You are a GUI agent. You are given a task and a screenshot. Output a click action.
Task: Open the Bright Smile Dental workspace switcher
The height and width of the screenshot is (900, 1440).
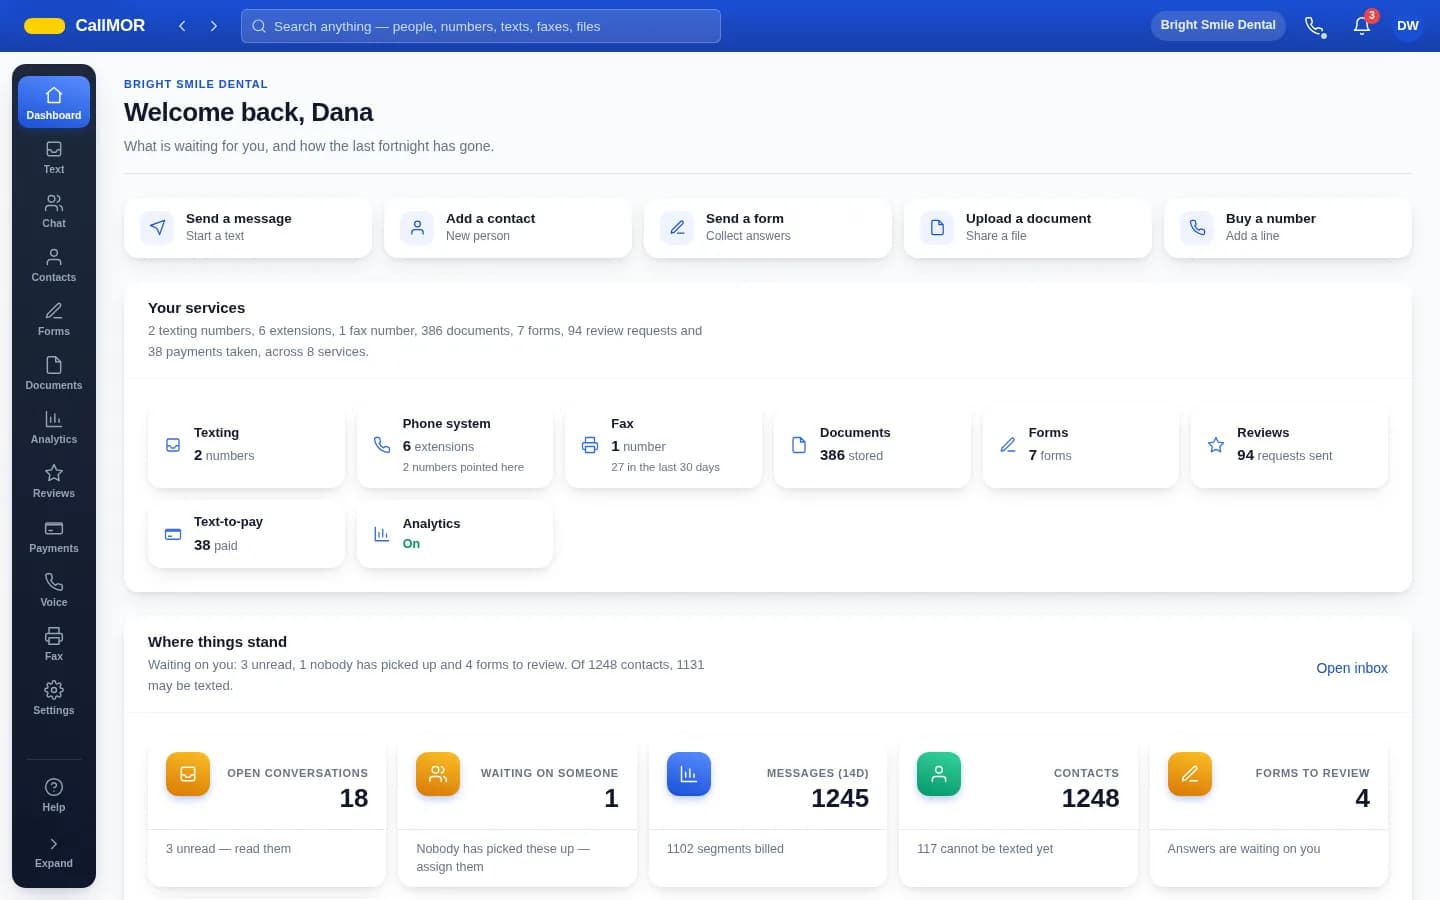click(x=1218, y=25)
